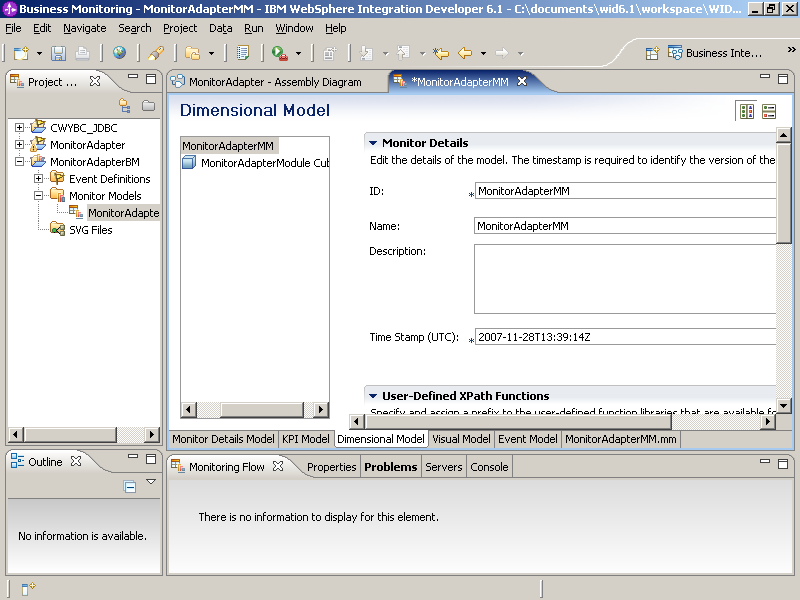Click into the Time Stamp (UTC) field

(x=625, y=337)
